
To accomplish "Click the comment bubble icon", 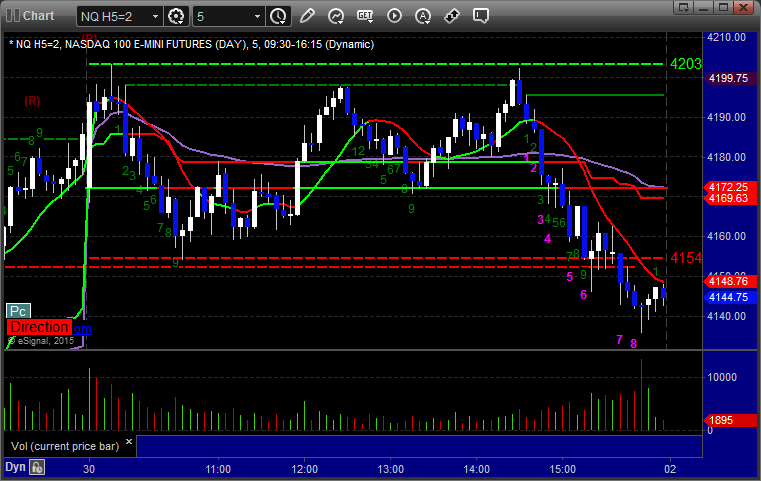I will [481, 16].
